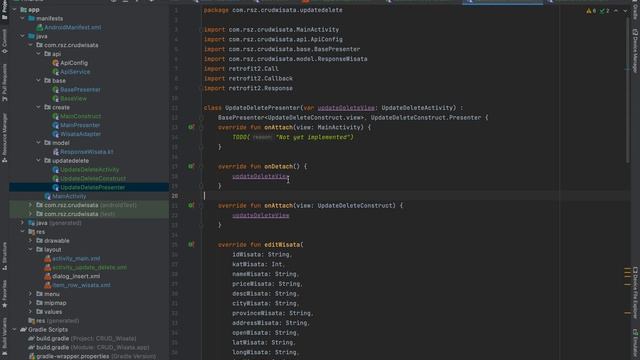Collapse the model package
640x360 pixels.
pyautogui.click(x=38, y=143)
